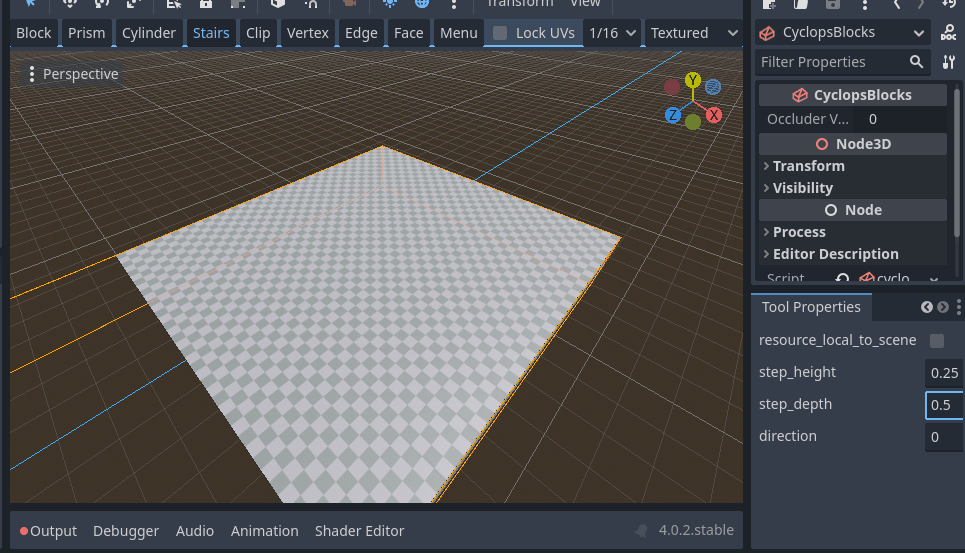Open the Tool Properties dock options dots
965x553 pixels.
click(x=958, y=307)
